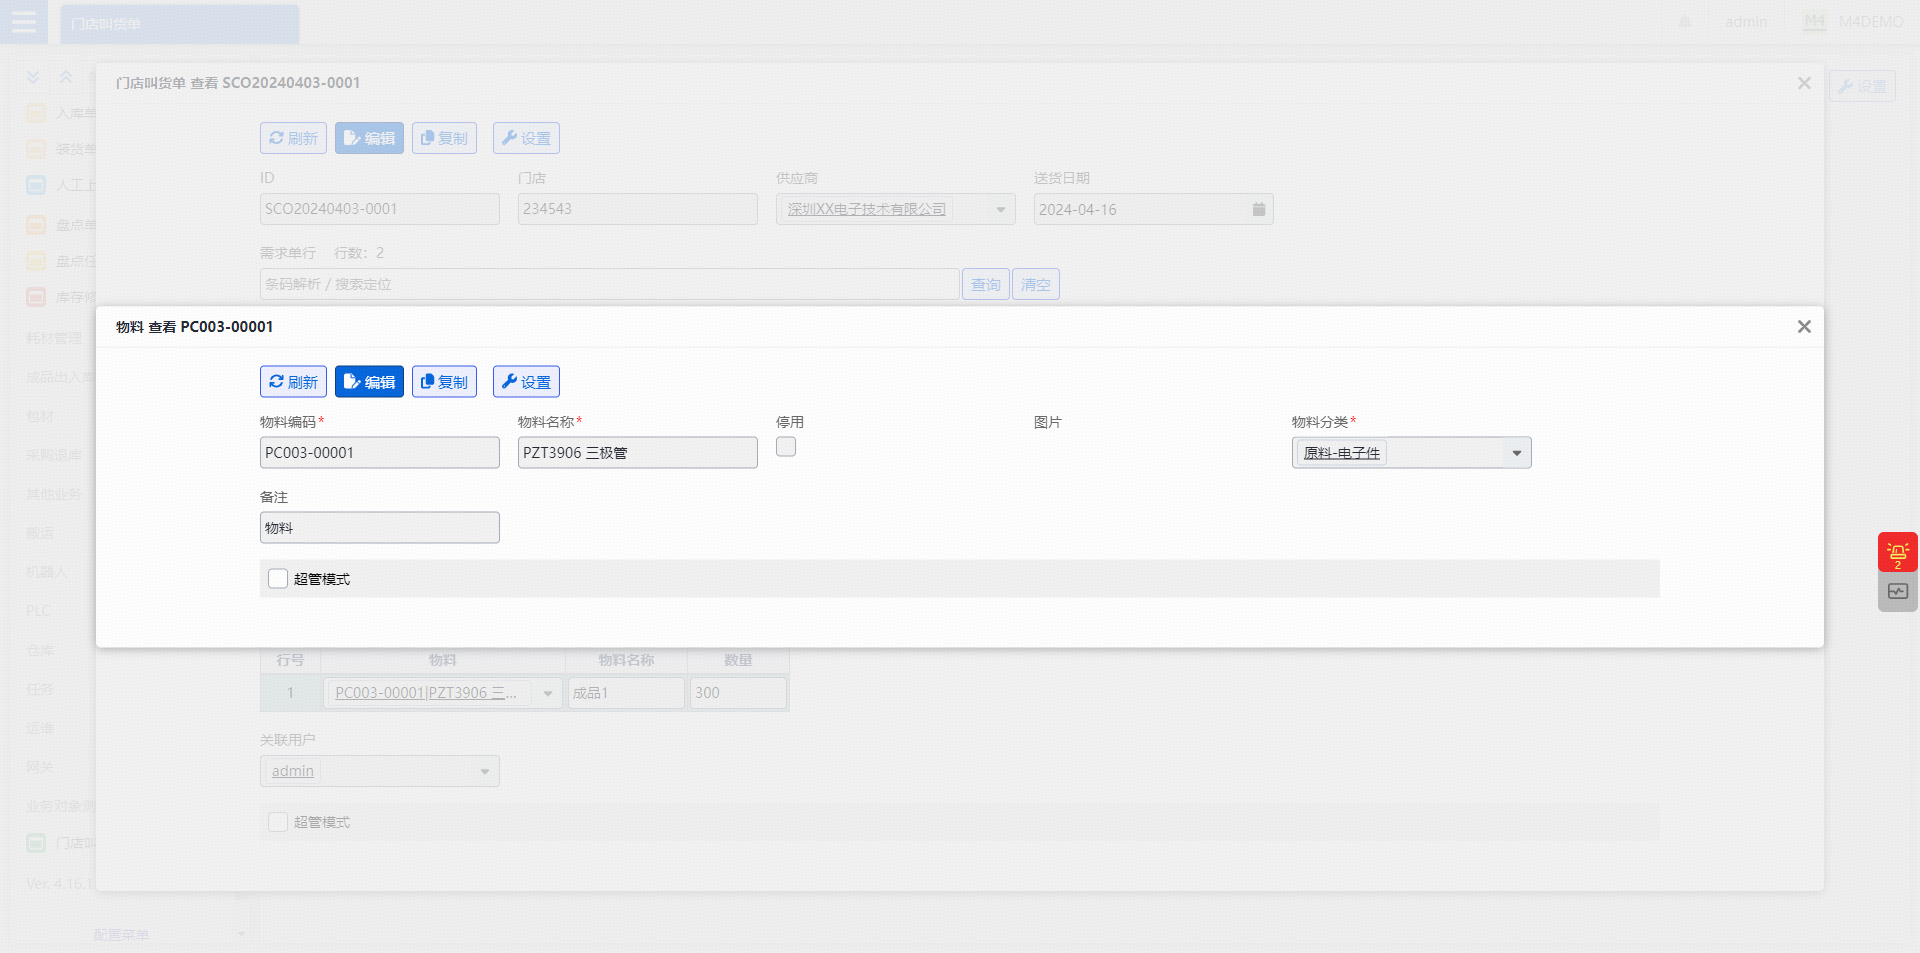Click 编辑 edit button in 物料 dialog
Image resolution: width=1920 pixels, height=953 pixels.
click(369, 382)
